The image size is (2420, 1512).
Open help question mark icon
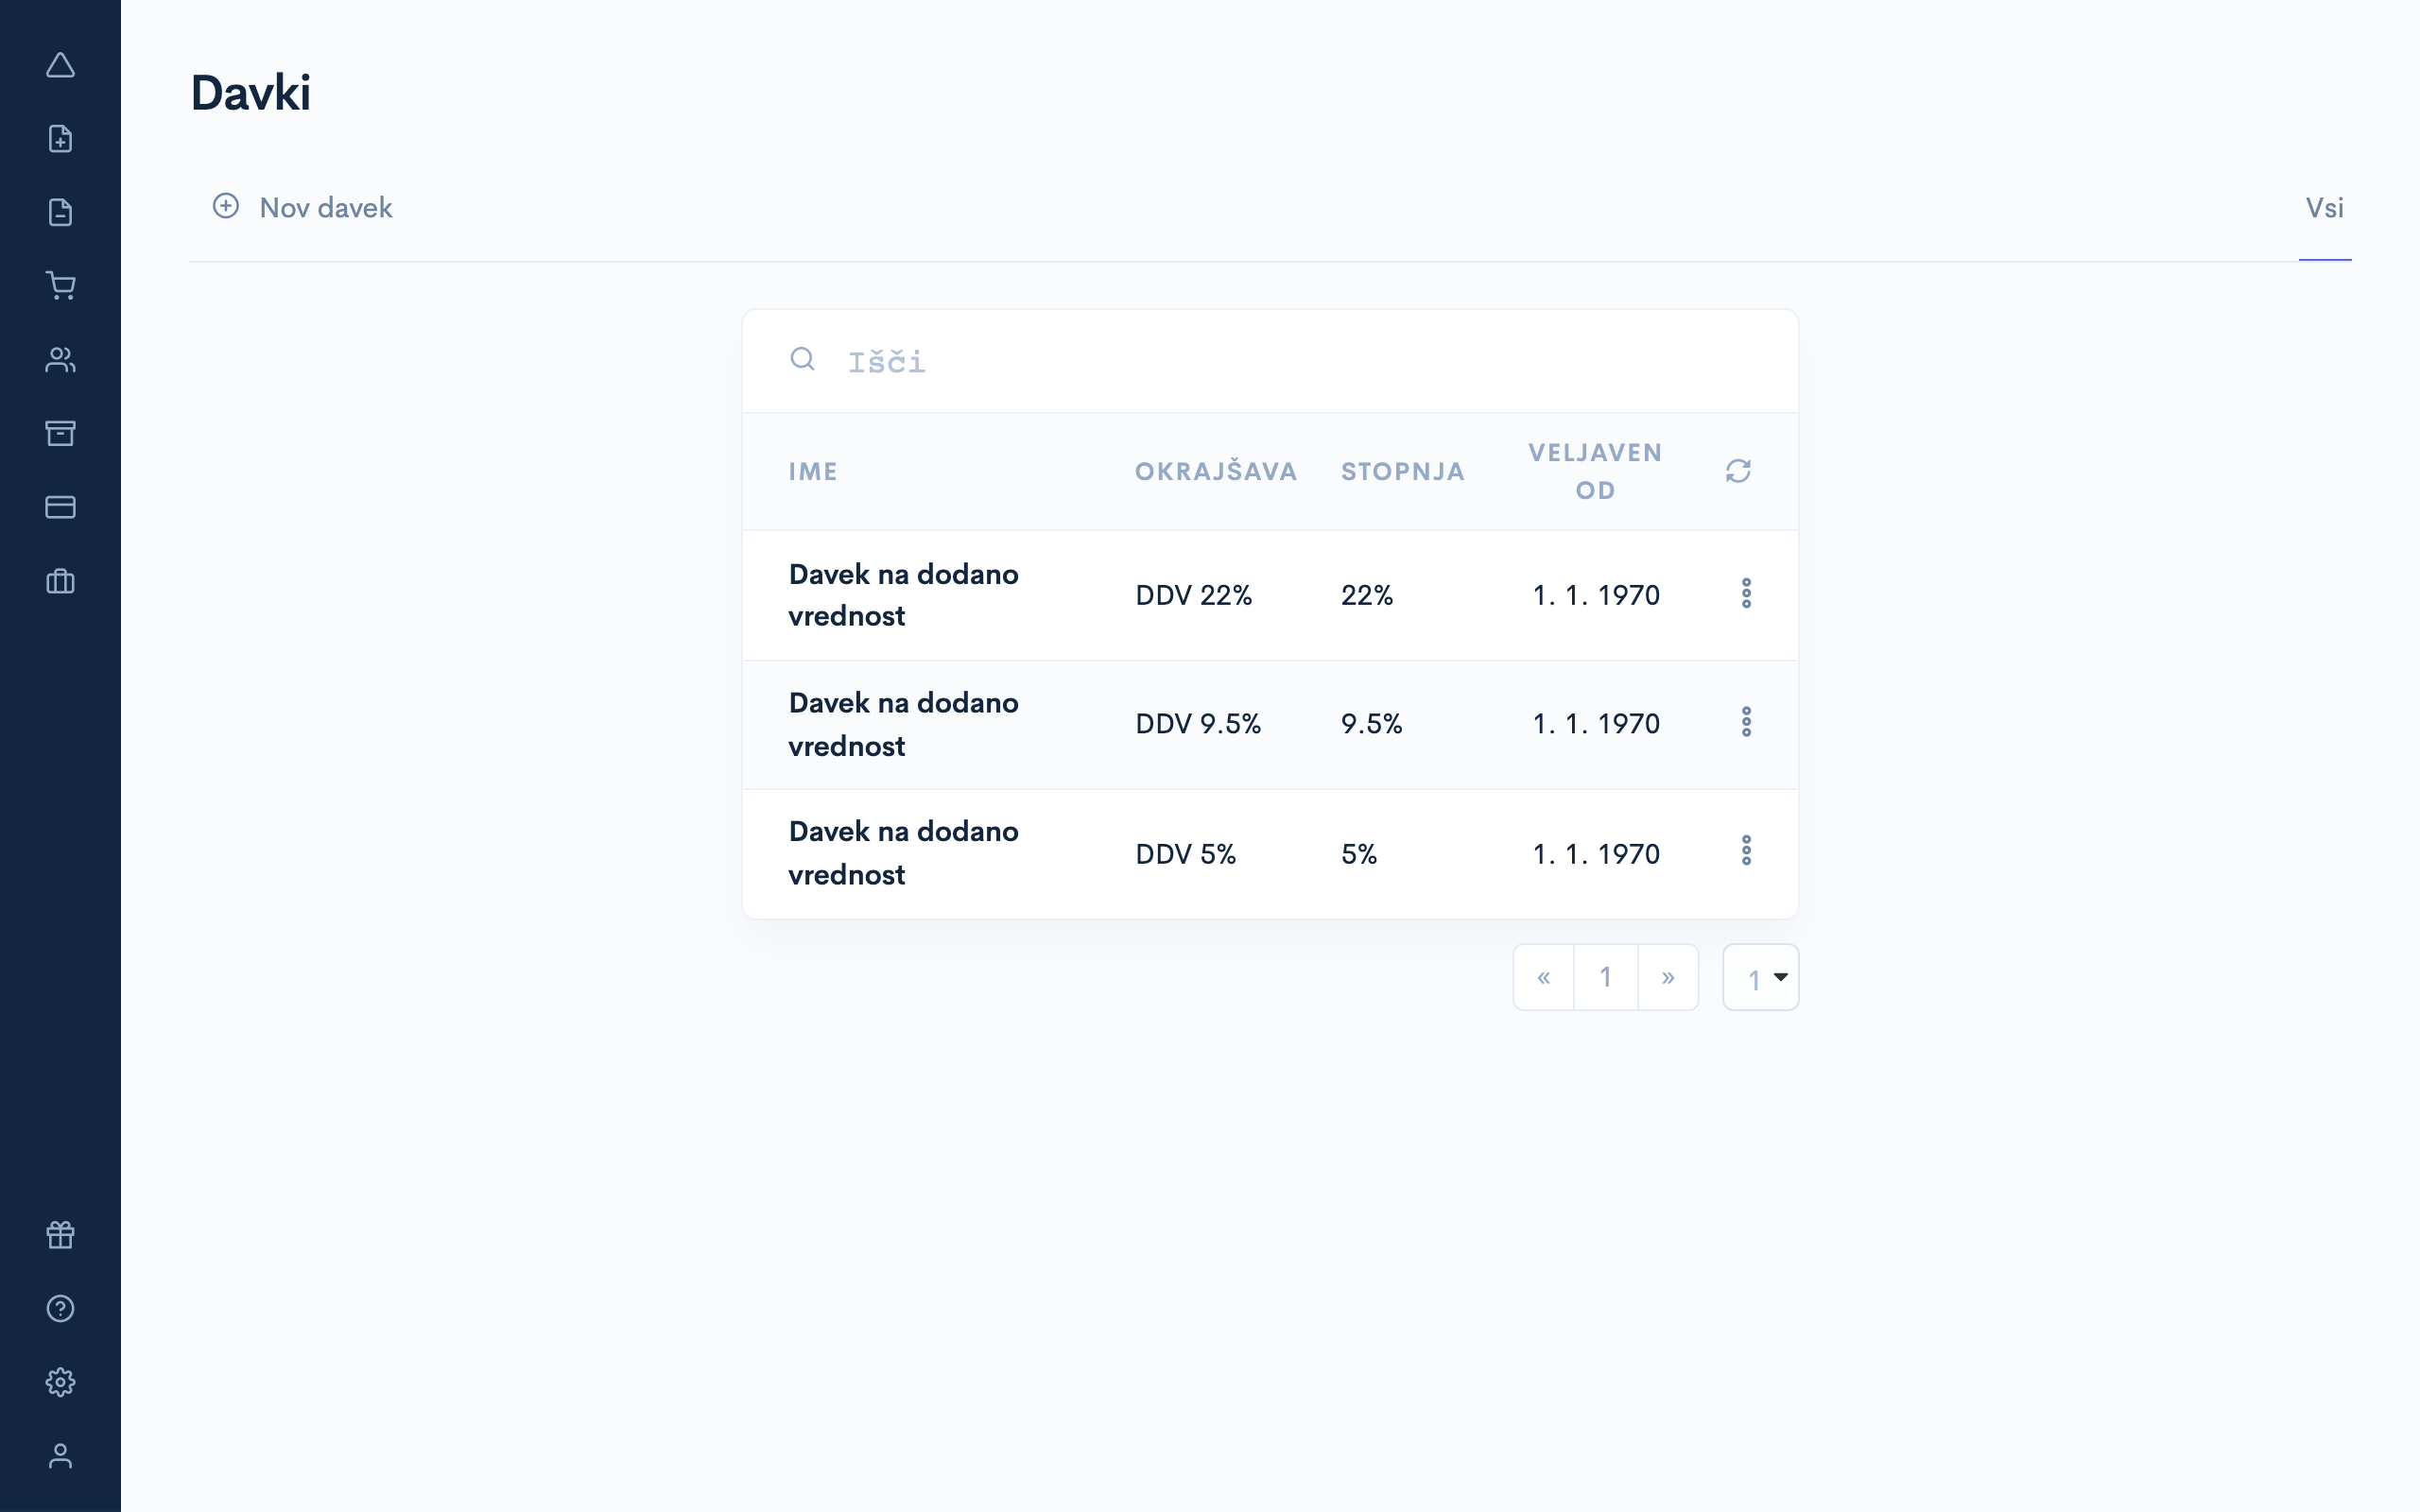60,1308
